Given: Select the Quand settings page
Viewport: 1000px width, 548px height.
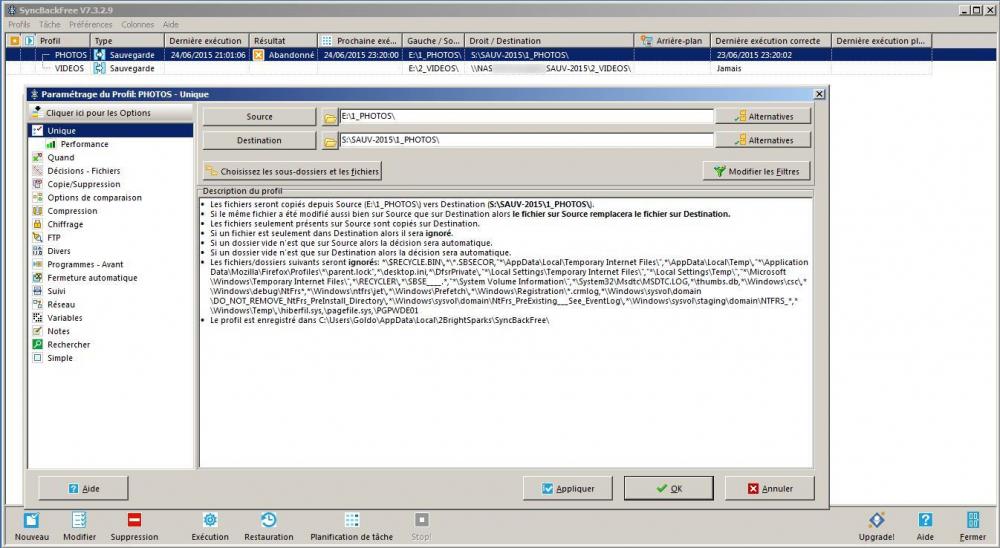Looking at the screenshot, I should click(61, 158).
